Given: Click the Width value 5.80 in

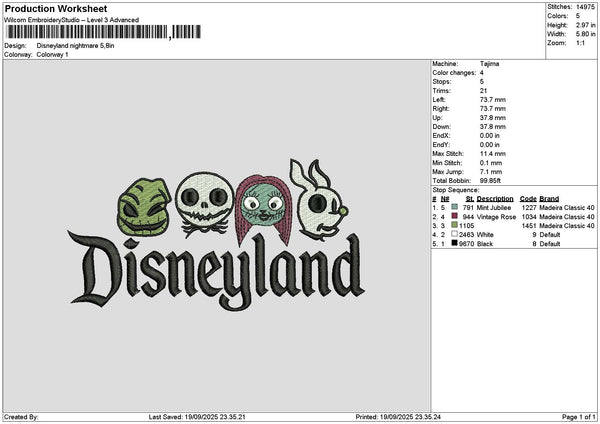Looking at the screenshot, I should coord(585,34).
